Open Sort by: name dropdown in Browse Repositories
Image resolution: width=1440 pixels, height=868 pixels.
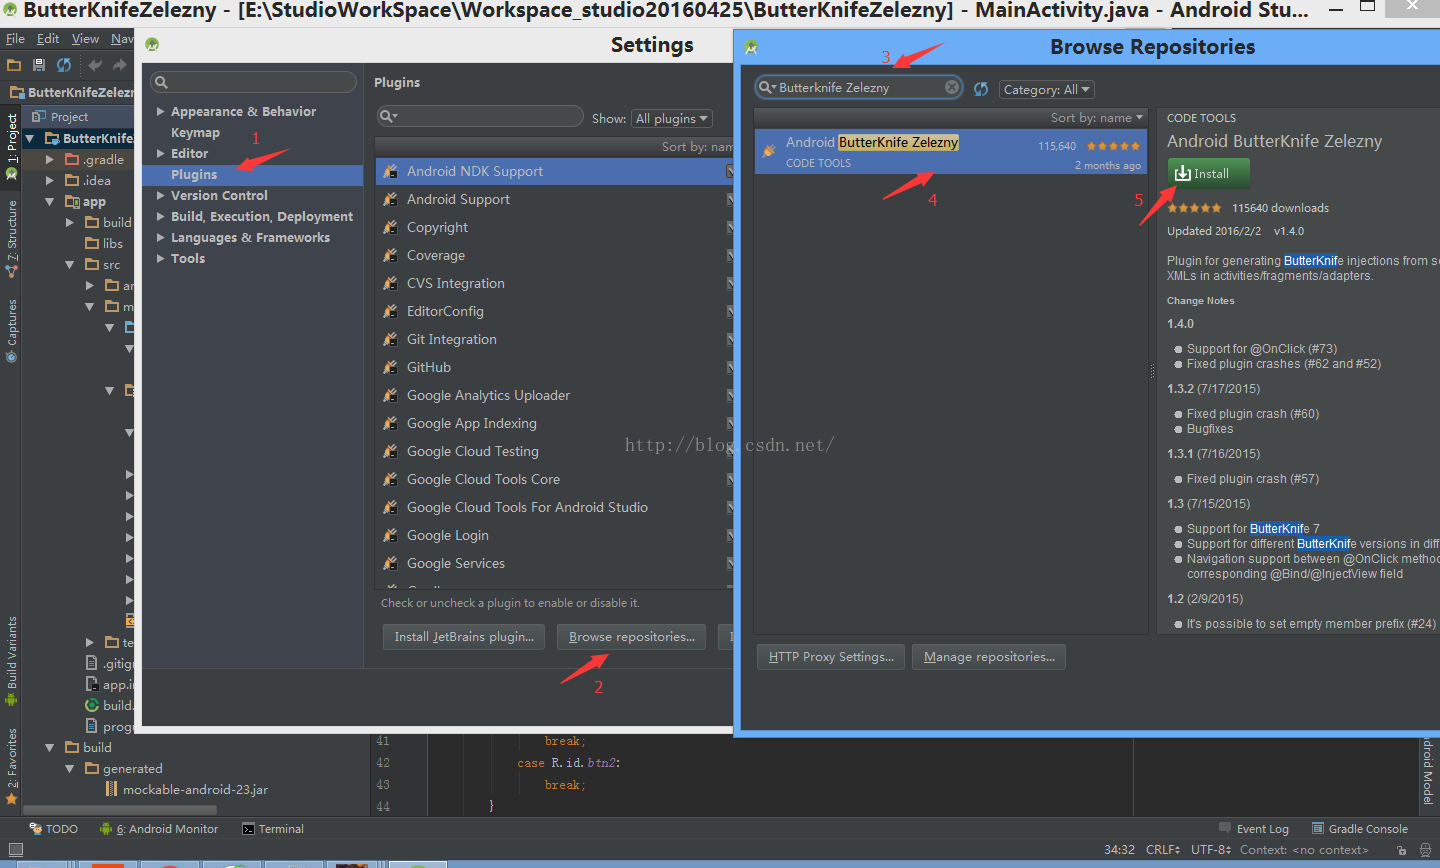[x=1097, y=117]
